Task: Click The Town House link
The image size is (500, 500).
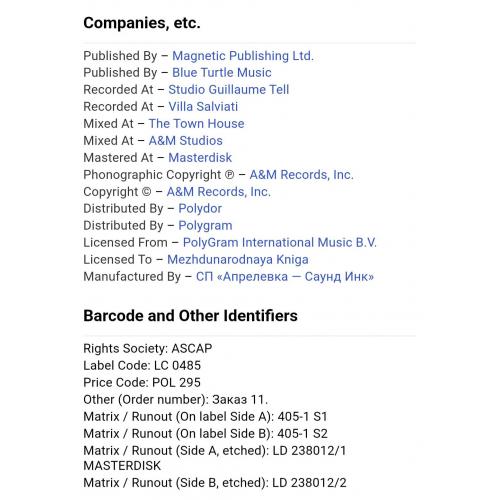Action: coord(196,124)
